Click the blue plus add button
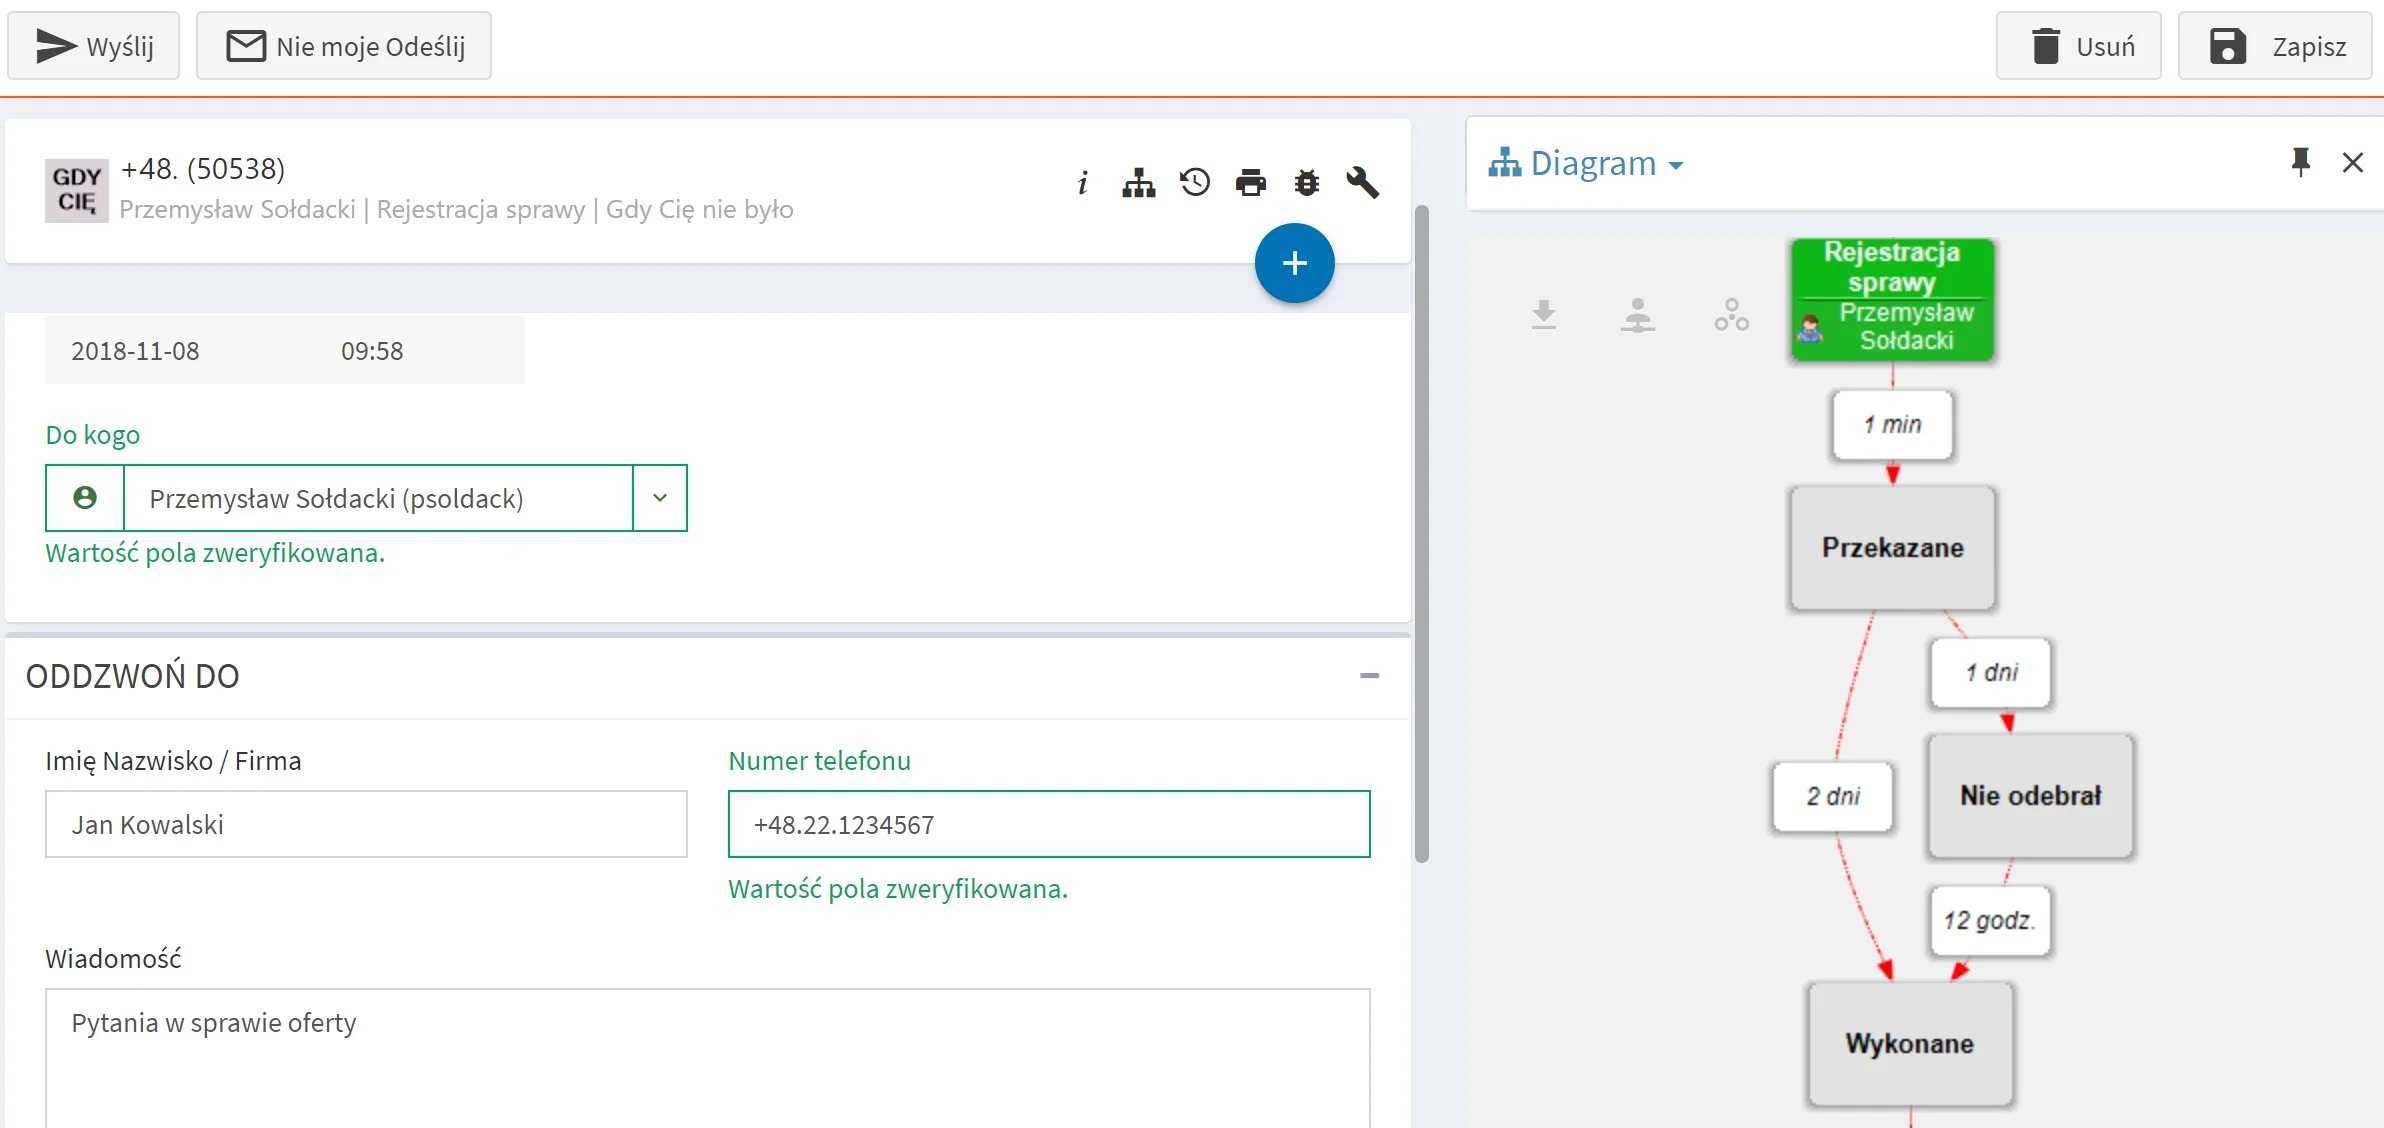 pos(1295,263)
